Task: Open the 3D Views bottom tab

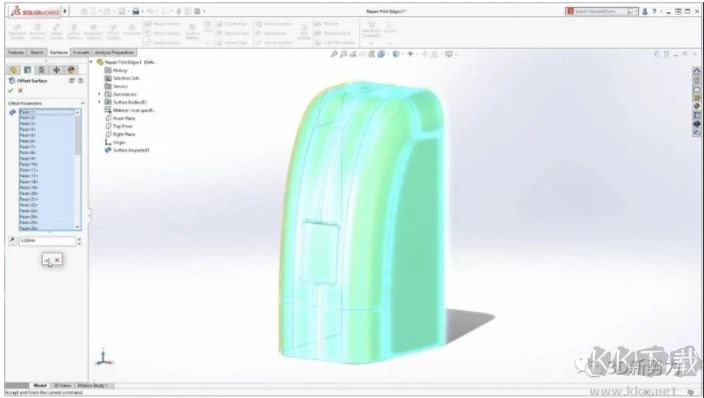Action: pos(62,385)
